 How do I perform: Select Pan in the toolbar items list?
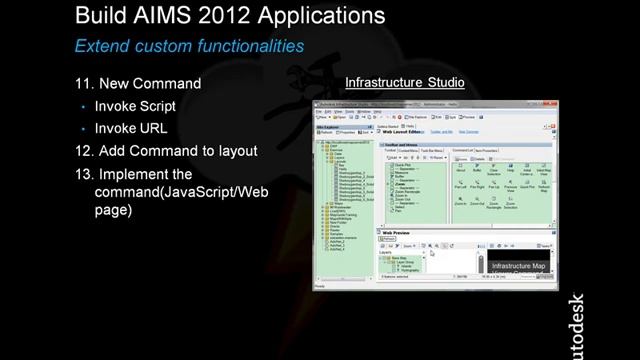398,211
